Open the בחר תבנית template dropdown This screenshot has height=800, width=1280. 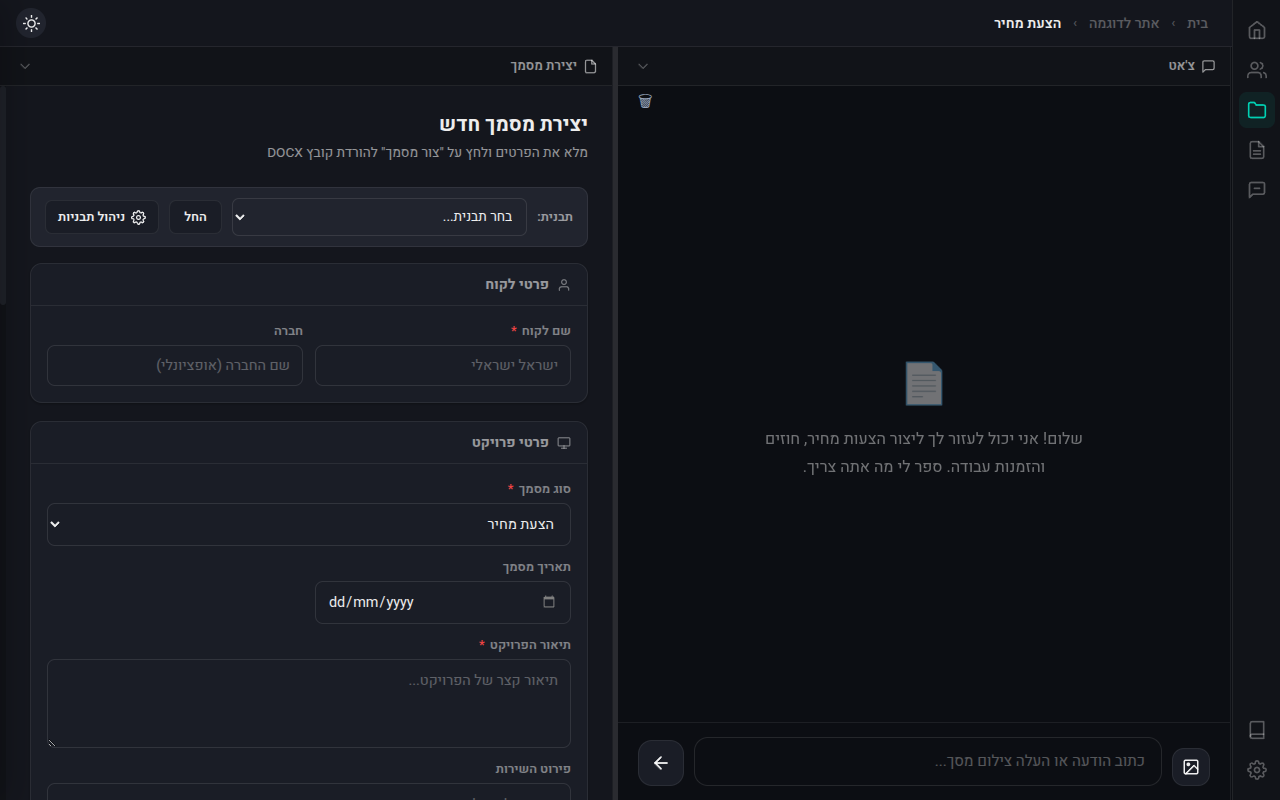(x=380, y=217)
